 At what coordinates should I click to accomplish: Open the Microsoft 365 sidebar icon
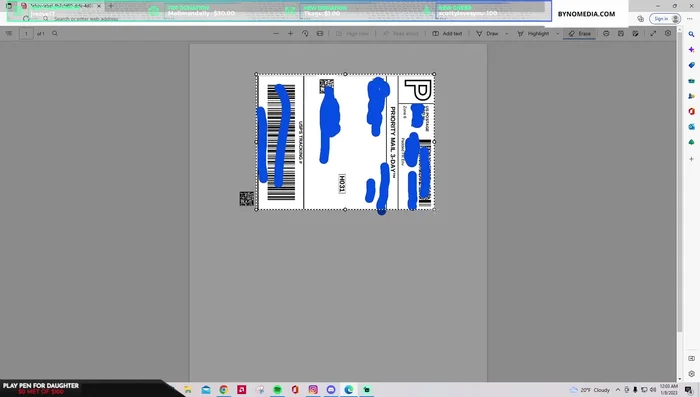(692, 111)
